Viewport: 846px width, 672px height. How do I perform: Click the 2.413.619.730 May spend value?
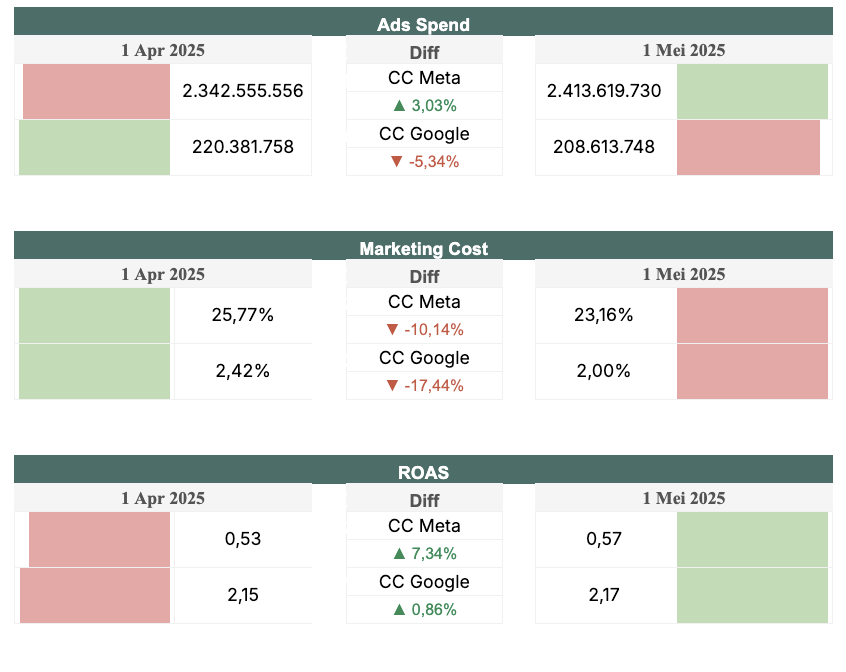[604, 91]
